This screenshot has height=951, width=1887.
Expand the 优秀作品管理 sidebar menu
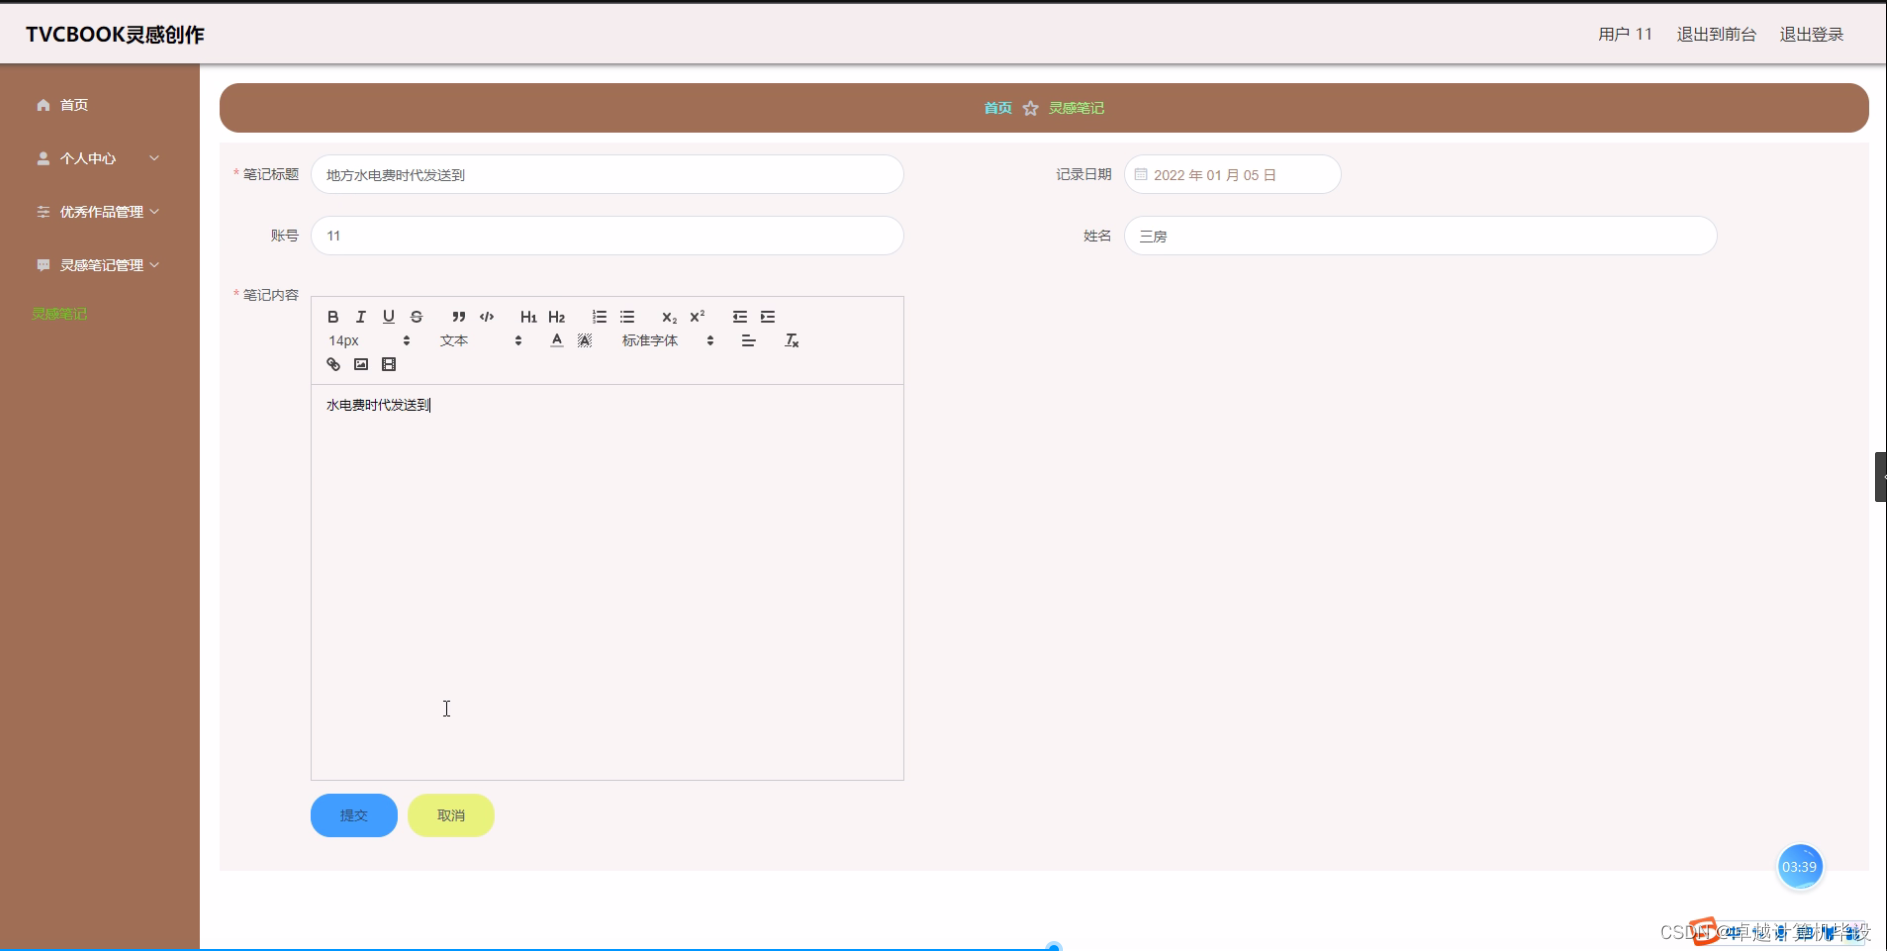(98, 212)
